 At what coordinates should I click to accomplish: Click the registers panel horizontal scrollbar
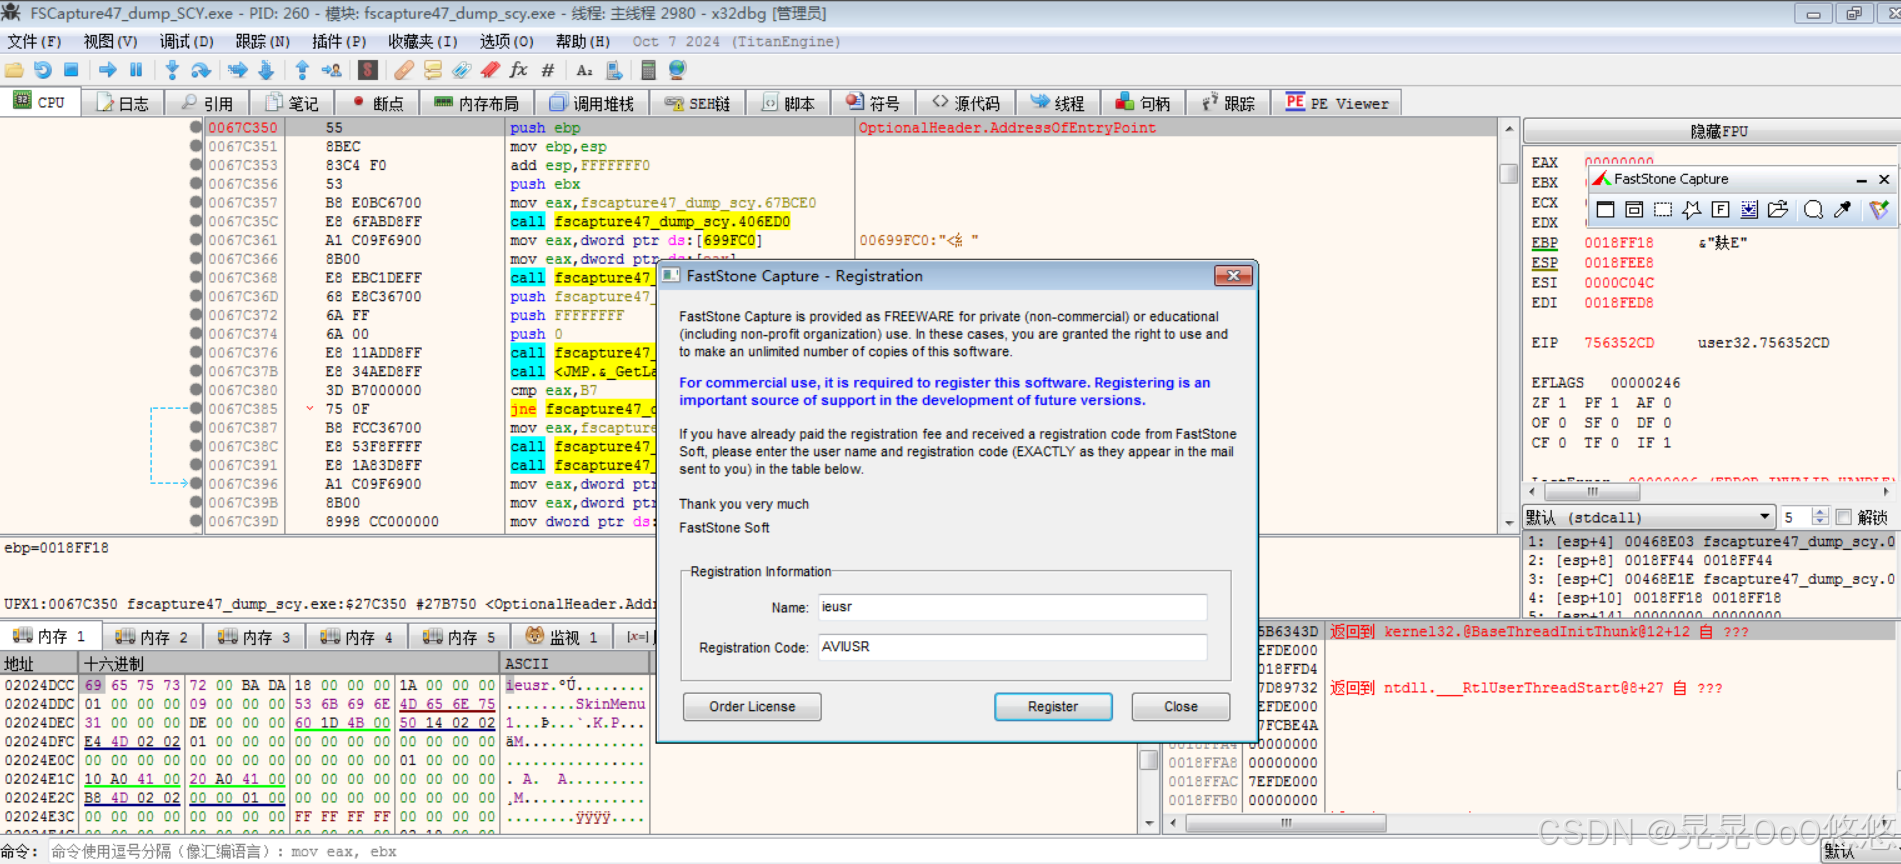[x=1711, y=492]
